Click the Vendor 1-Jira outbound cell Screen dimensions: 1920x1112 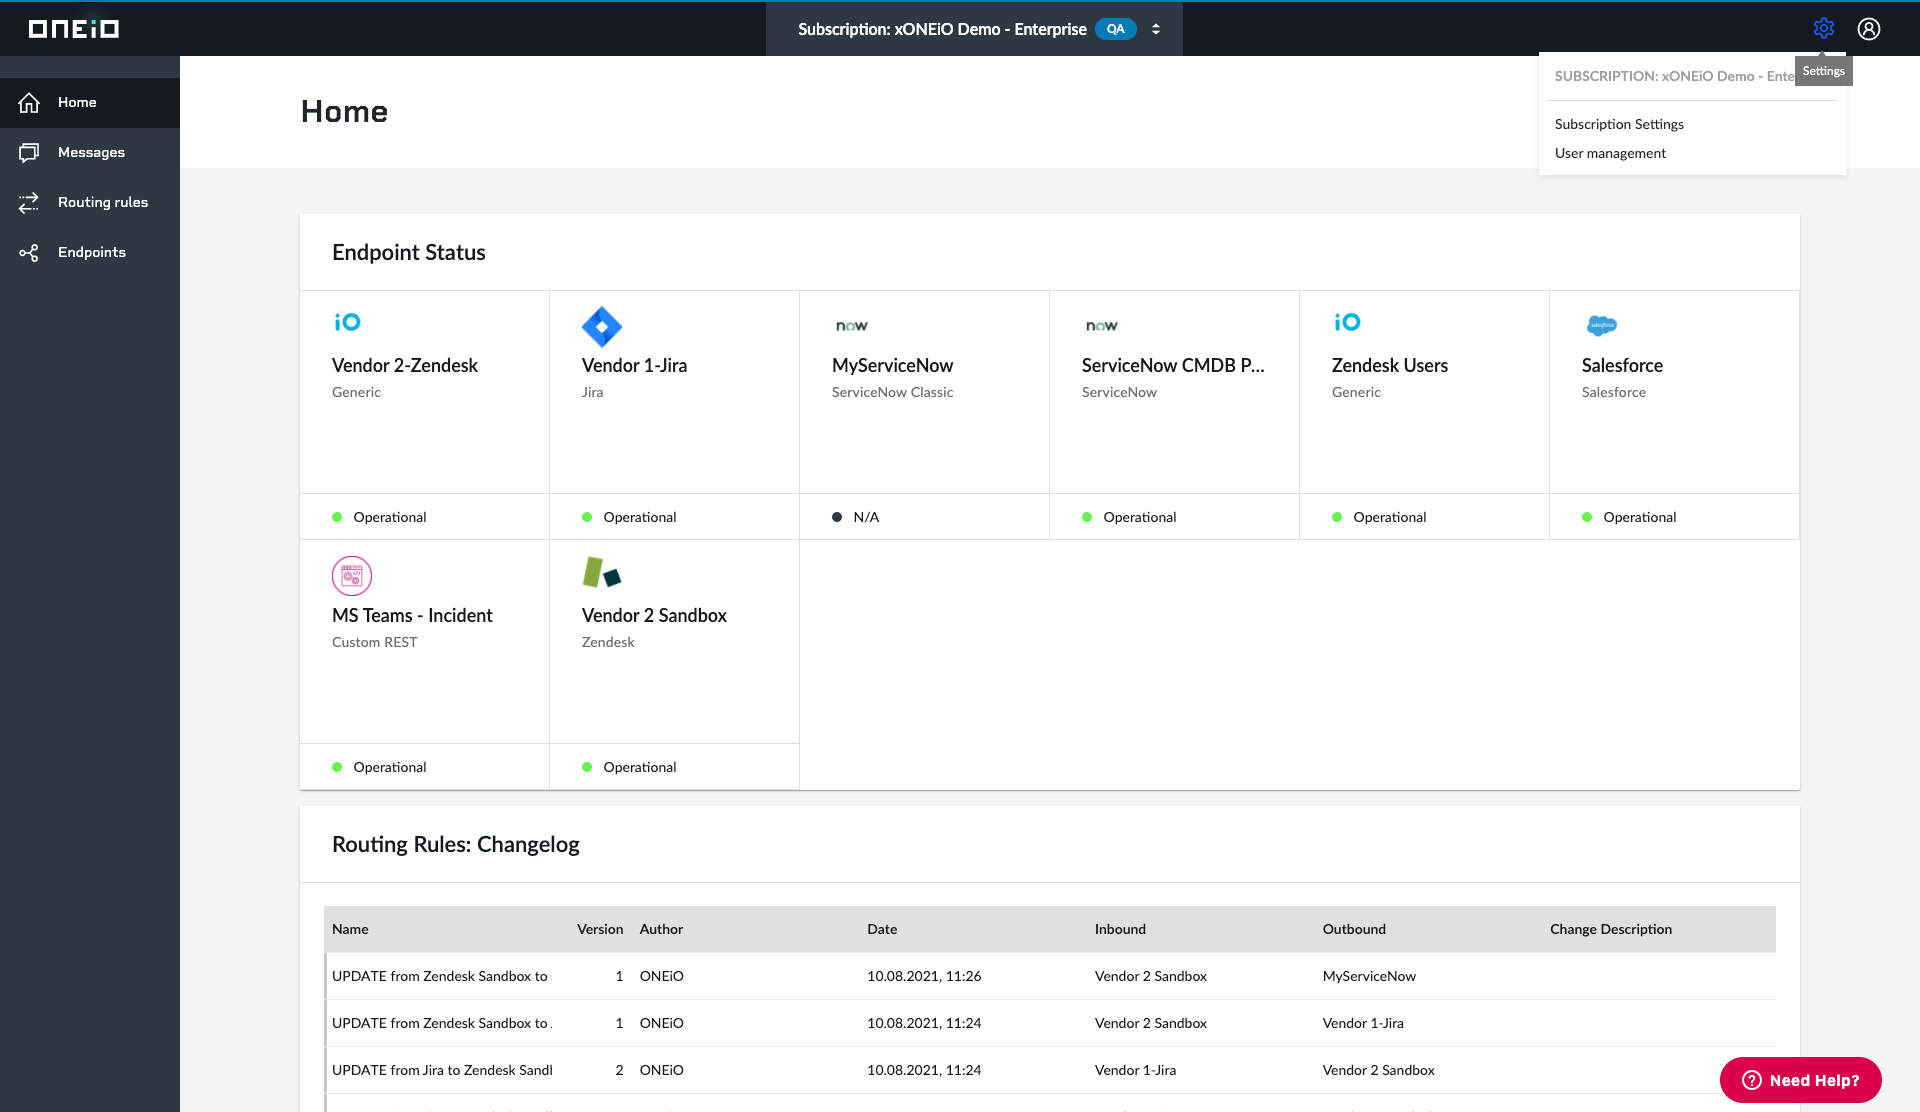[x=1362, y=1023]
